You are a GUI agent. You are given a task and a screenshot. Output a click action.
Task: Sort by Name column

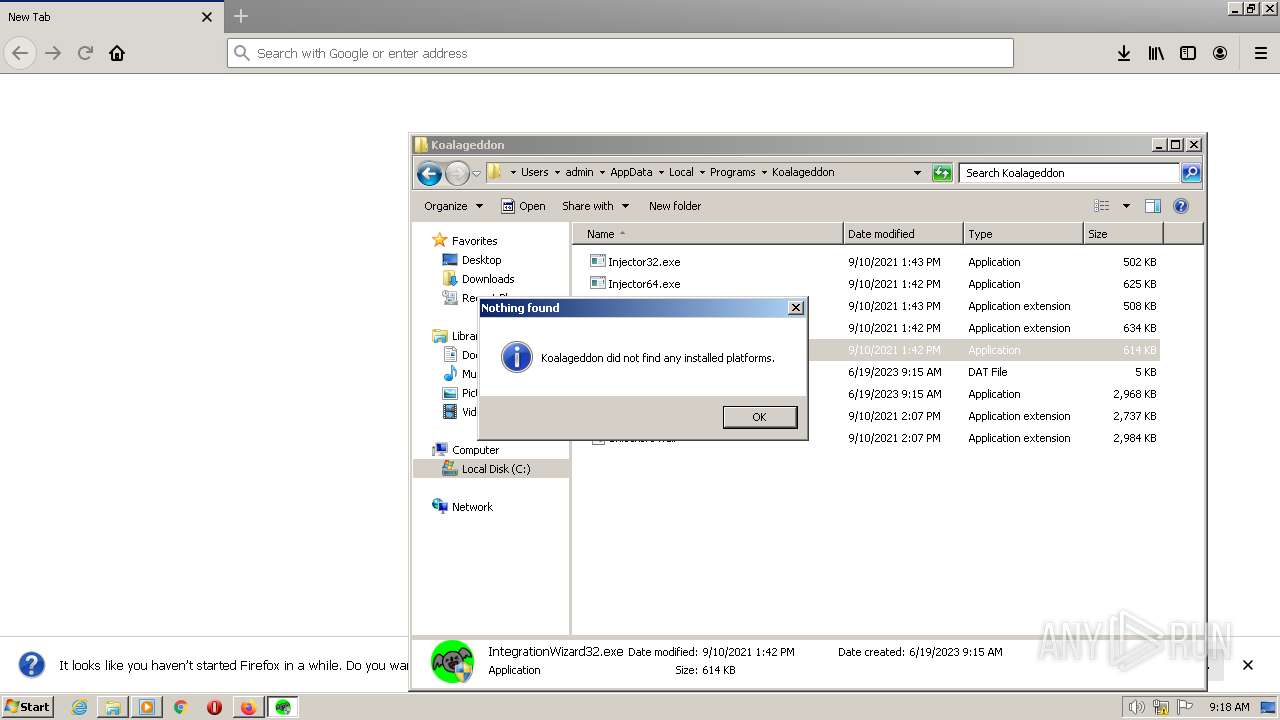pyautogui.click(x=708, y=234)
